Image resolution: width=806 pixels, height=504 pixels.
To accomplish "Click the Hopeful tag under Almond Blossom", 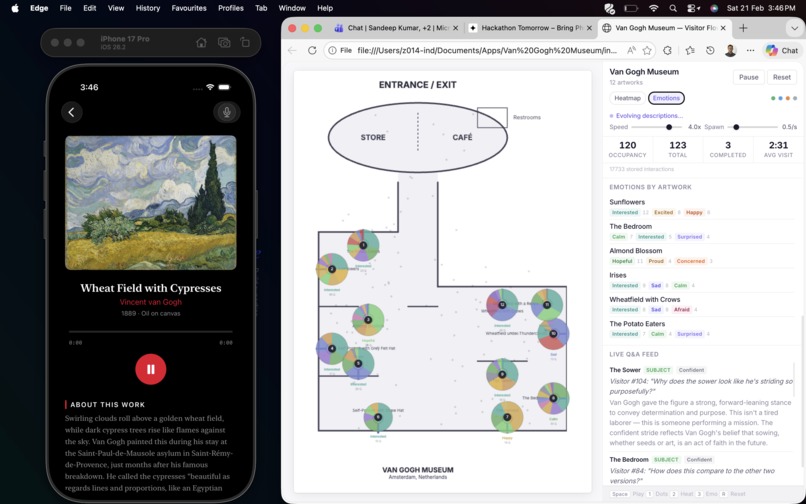I will (622, 261).
